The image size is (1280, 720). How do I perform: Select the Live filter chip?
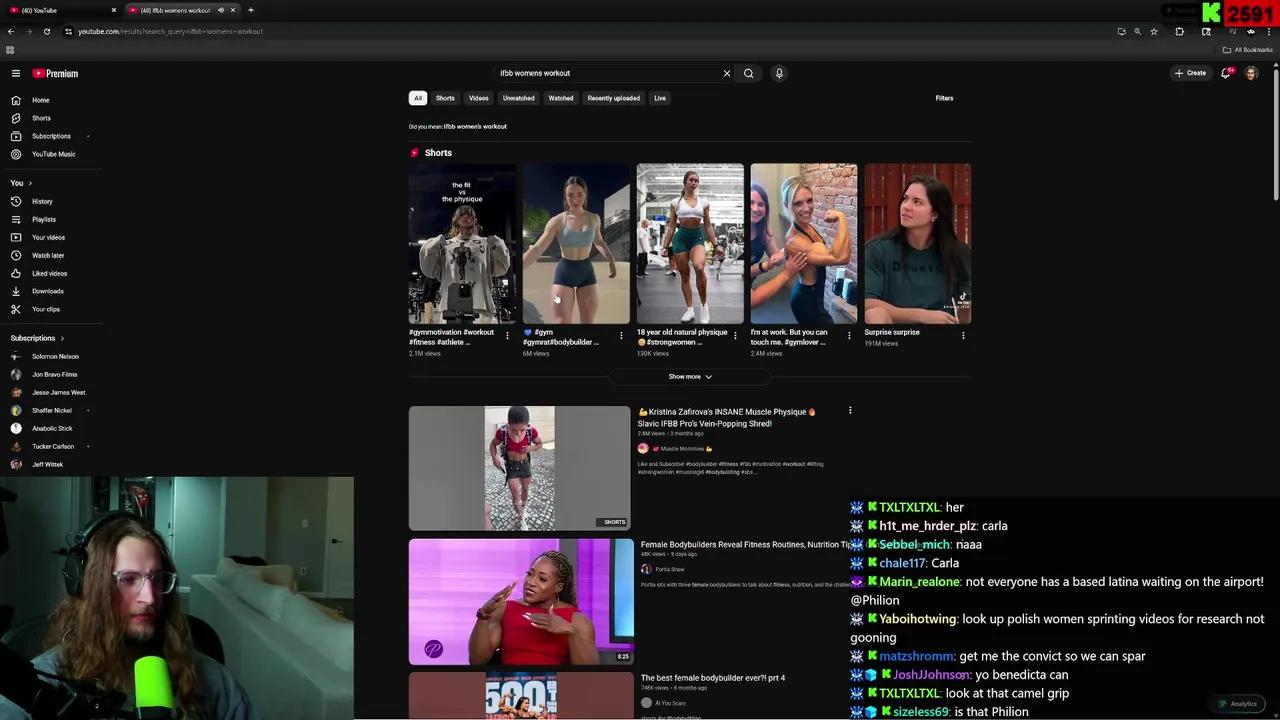pyautogui.click(x=660, y=98)
